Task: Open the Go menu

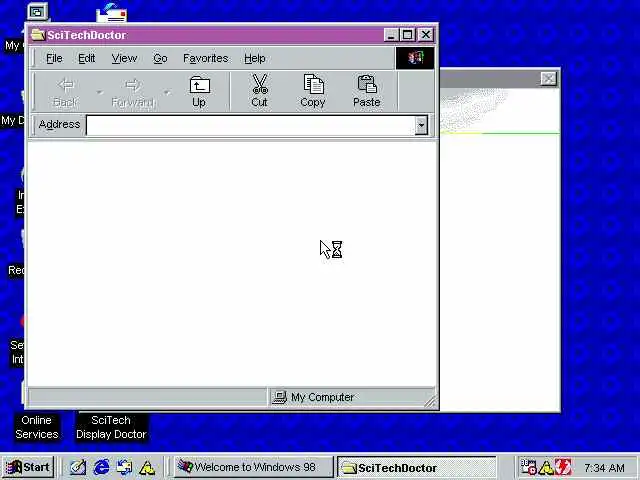Action: 160,58
